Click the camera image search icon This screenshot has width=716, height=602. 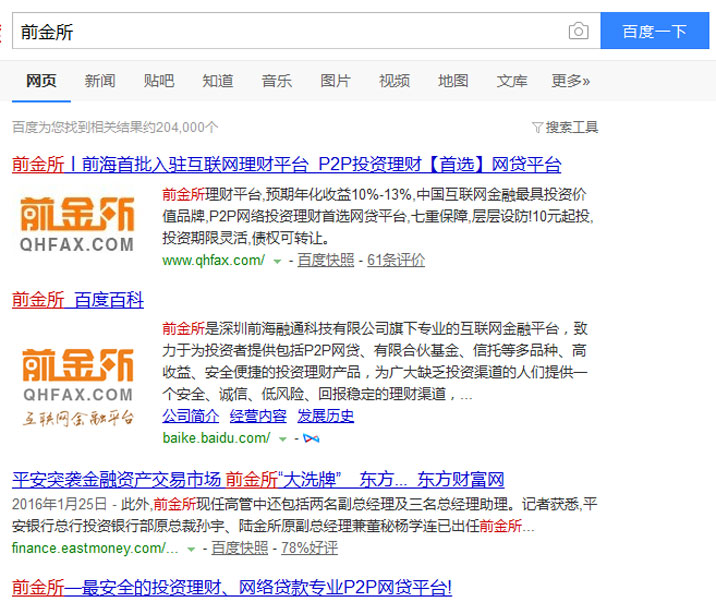pos(578,31)
